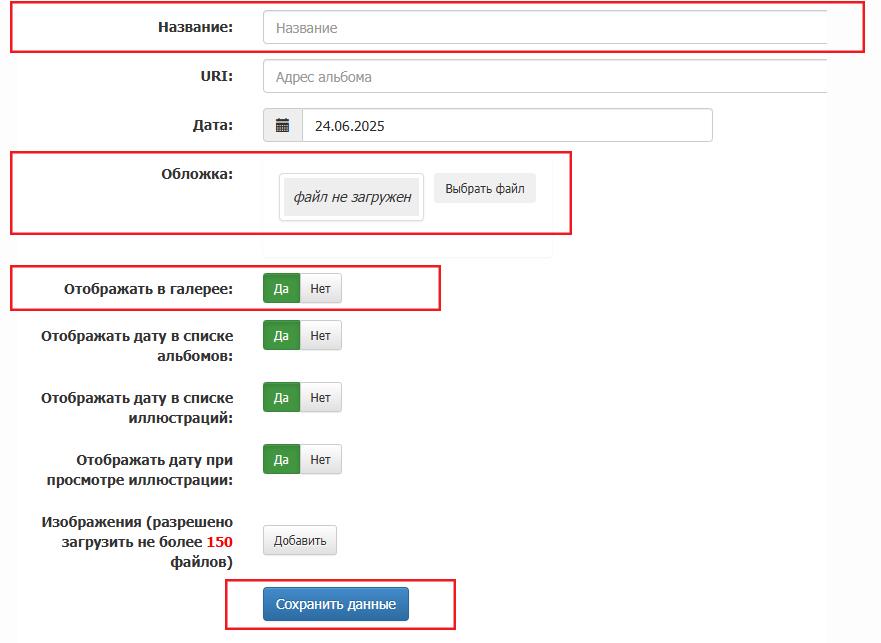881x643 pixels.
Task: Turn on Да for date when viewing illustration
Action: [281, 460]
